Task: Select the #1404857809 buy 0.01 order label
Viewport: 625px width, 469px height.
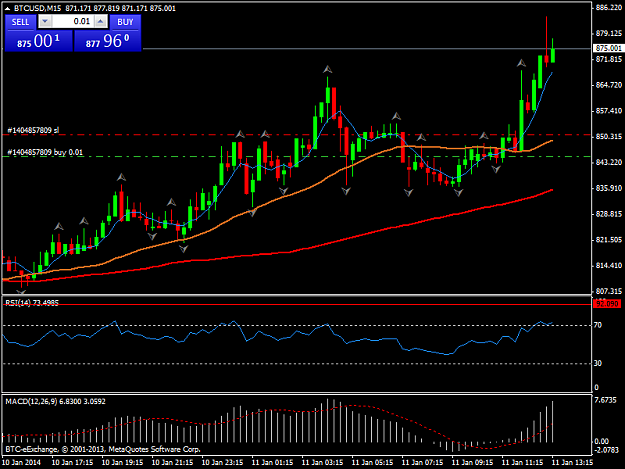Action: tap(45, 152)
